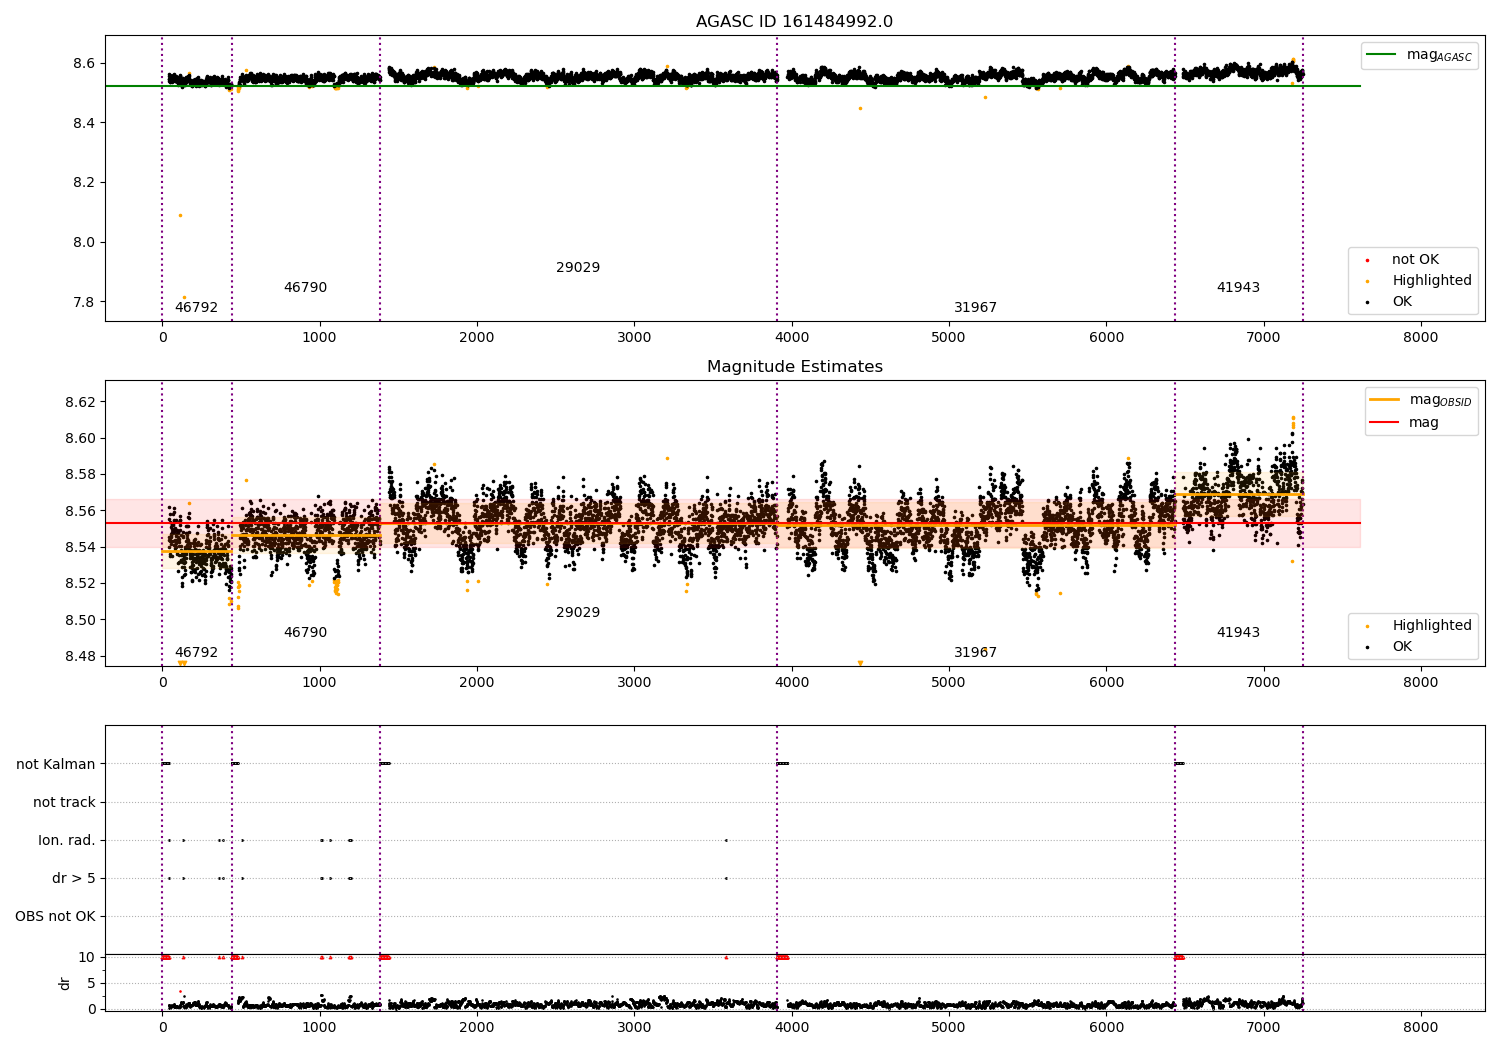Screen dimensions: 1500x1050
Task: Click orange outlier point near 8.09 in top plot
Action: [180, 215]
